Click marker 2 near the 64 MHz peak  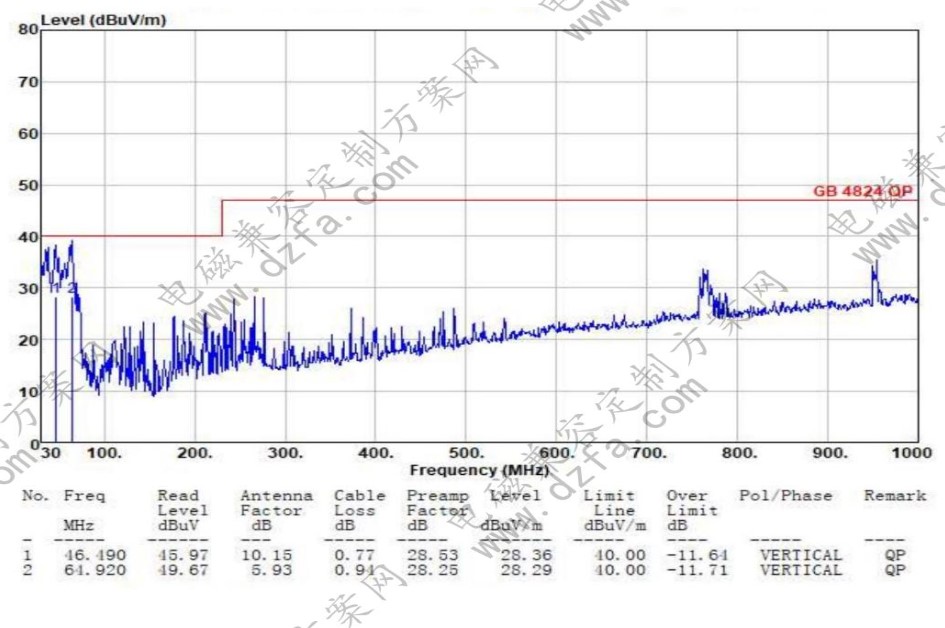[71, 288]
